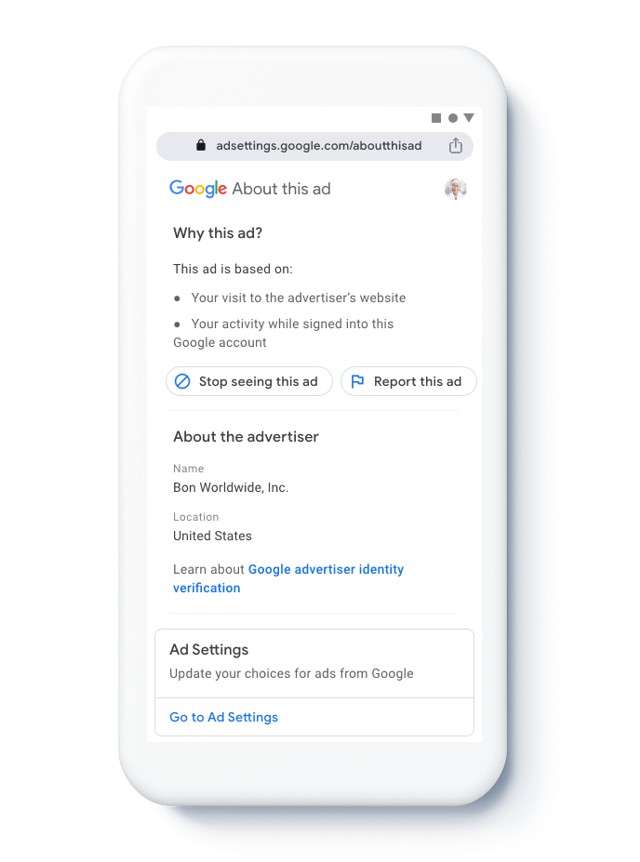Click the flag icon on Report this ad
The width and height of the screenshot is (640, 862).
click(x=358, y=381)
